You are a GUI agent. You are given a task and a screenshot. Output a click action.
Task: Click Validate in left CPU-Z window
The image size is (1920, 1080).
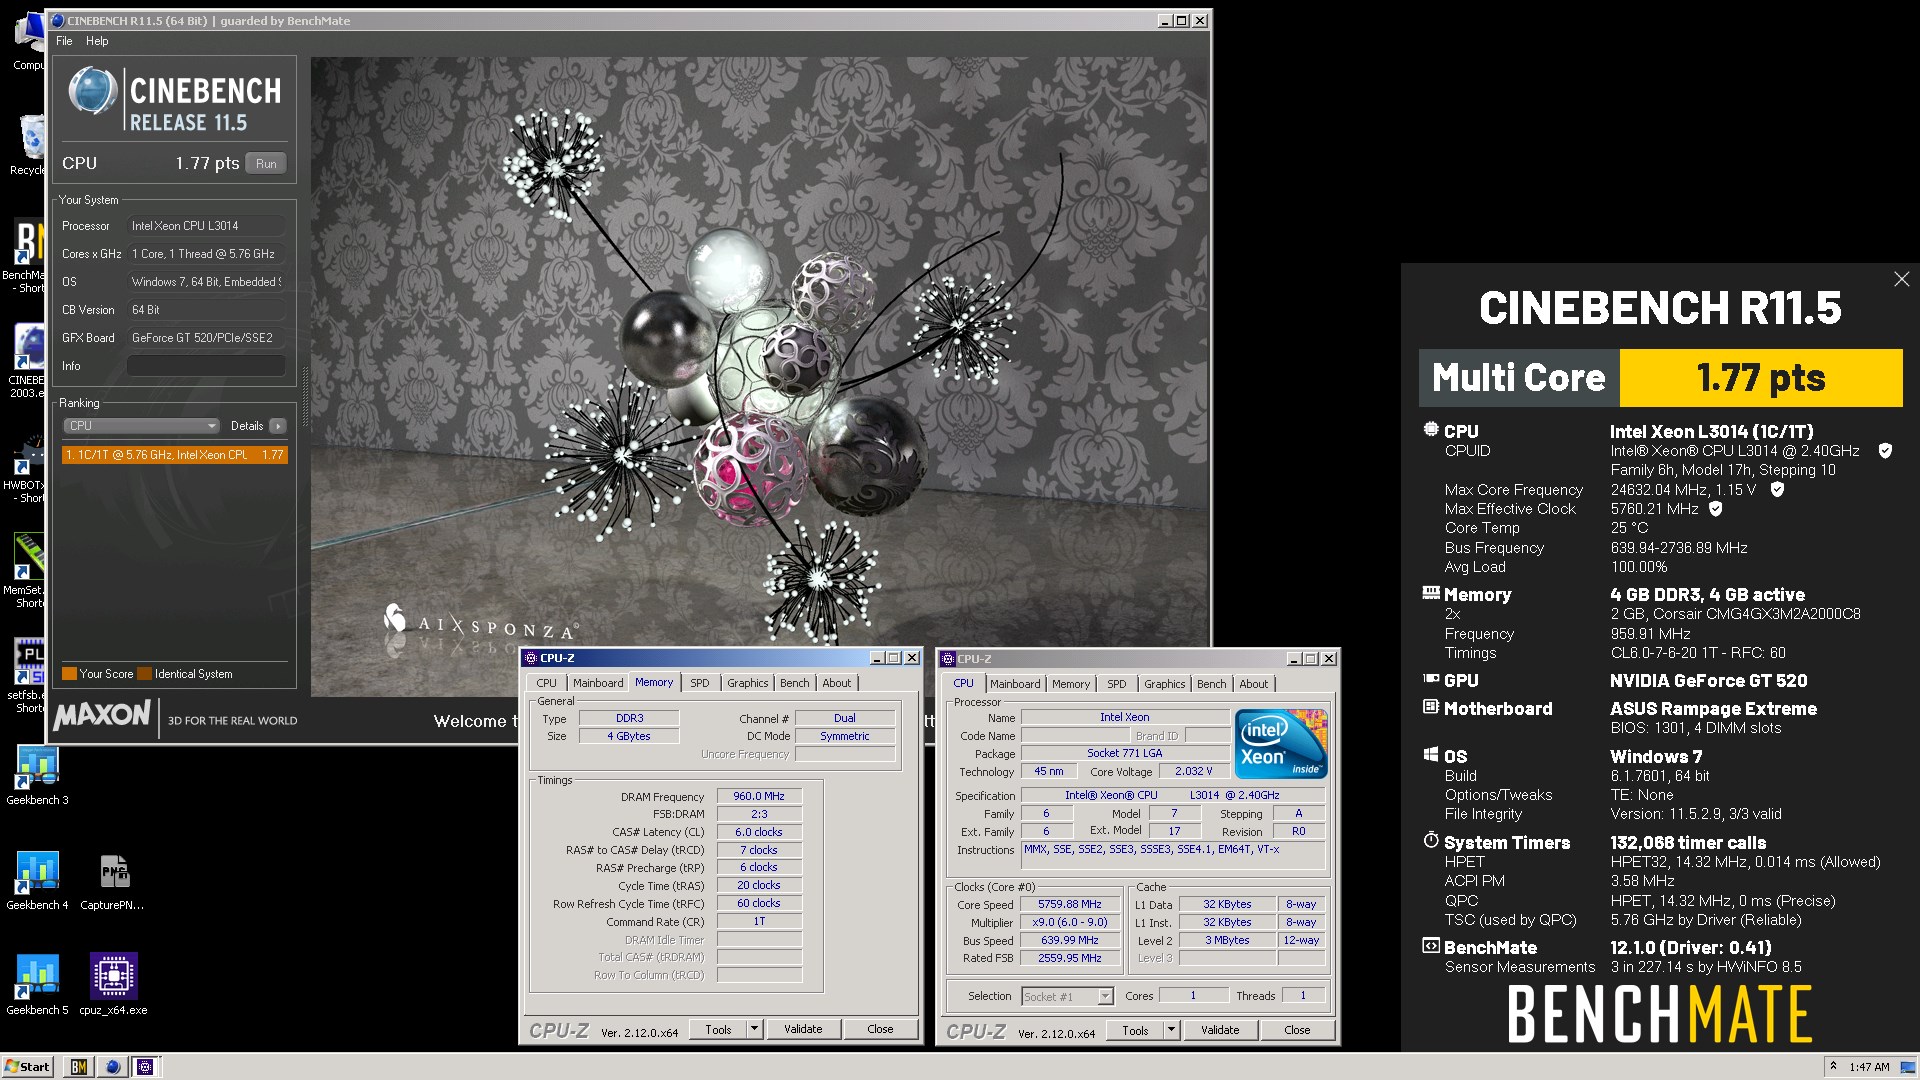803,1029
